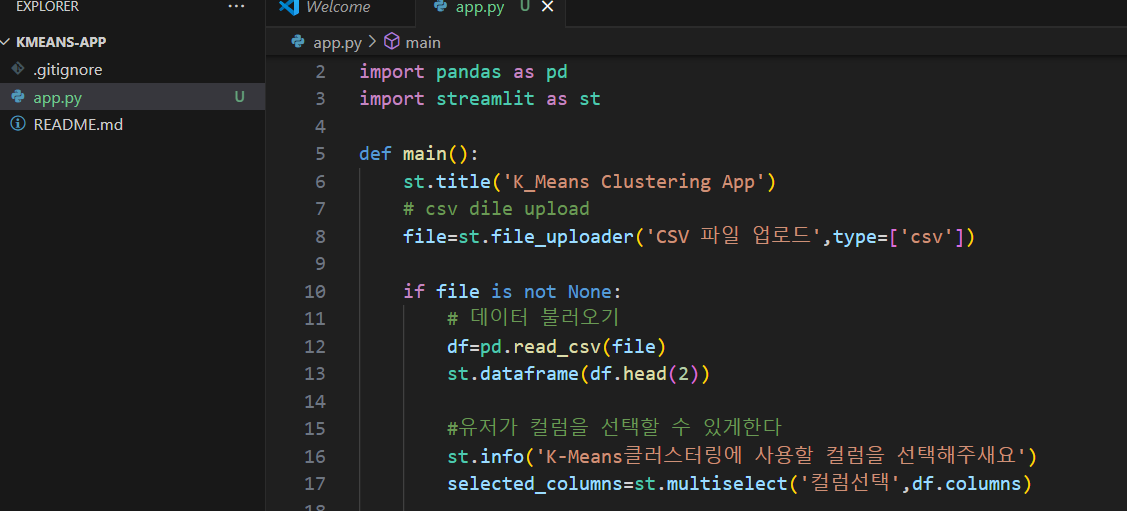The width and height of the screenshot is (1127, 511).
Task: Click the type=['csv'] argument
Action: click(x=898, y=236)
